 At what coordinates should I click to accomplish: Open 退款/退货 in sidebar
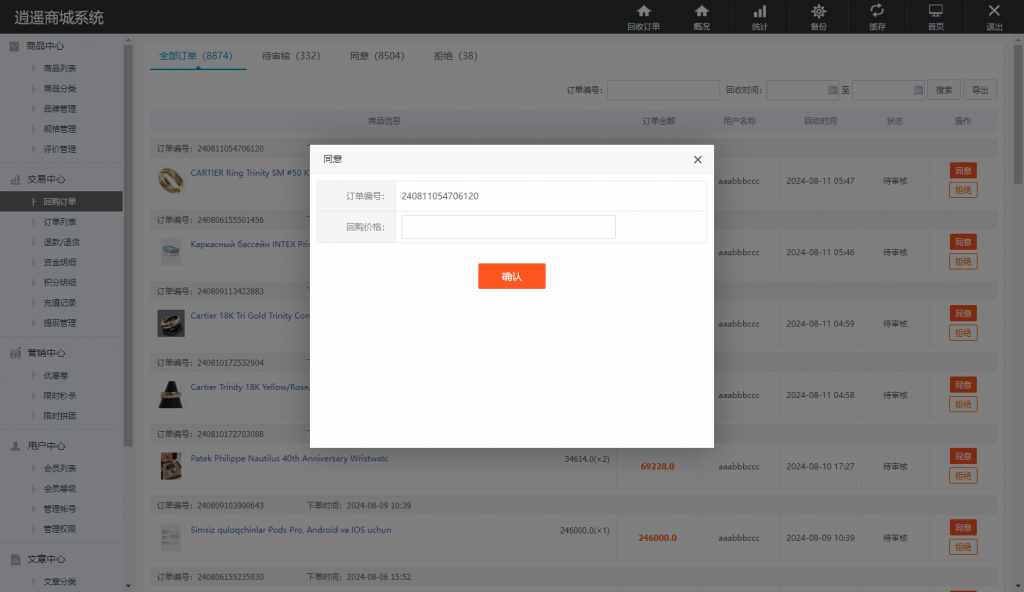click(61, 242)
